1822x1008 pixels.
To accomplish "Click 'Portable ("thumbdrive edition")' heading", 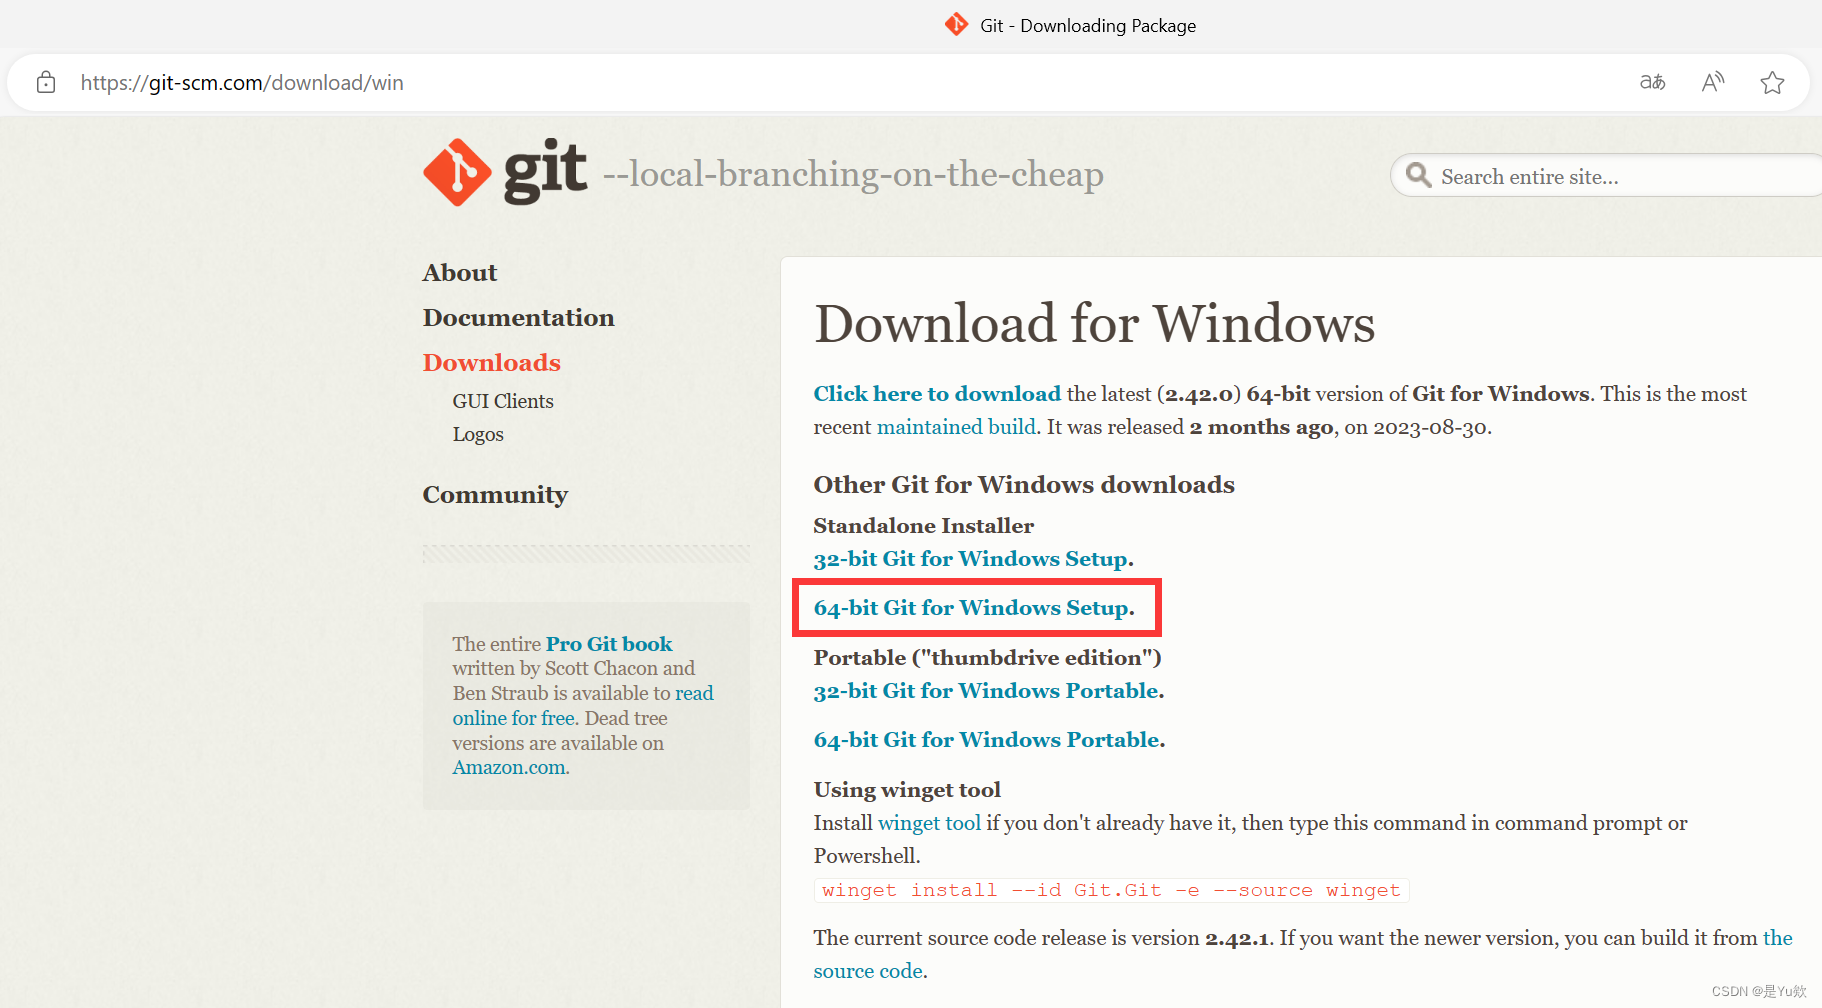I will point(988,658).
